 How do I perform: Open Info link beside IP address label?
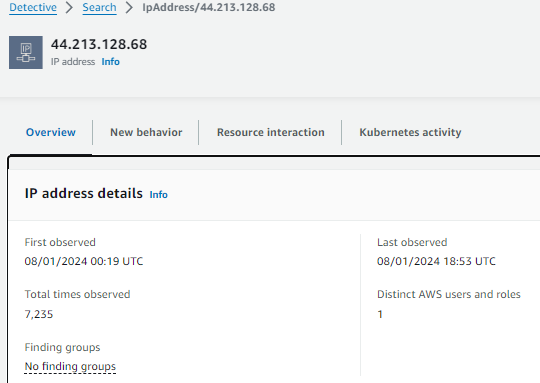coord(111,62)
